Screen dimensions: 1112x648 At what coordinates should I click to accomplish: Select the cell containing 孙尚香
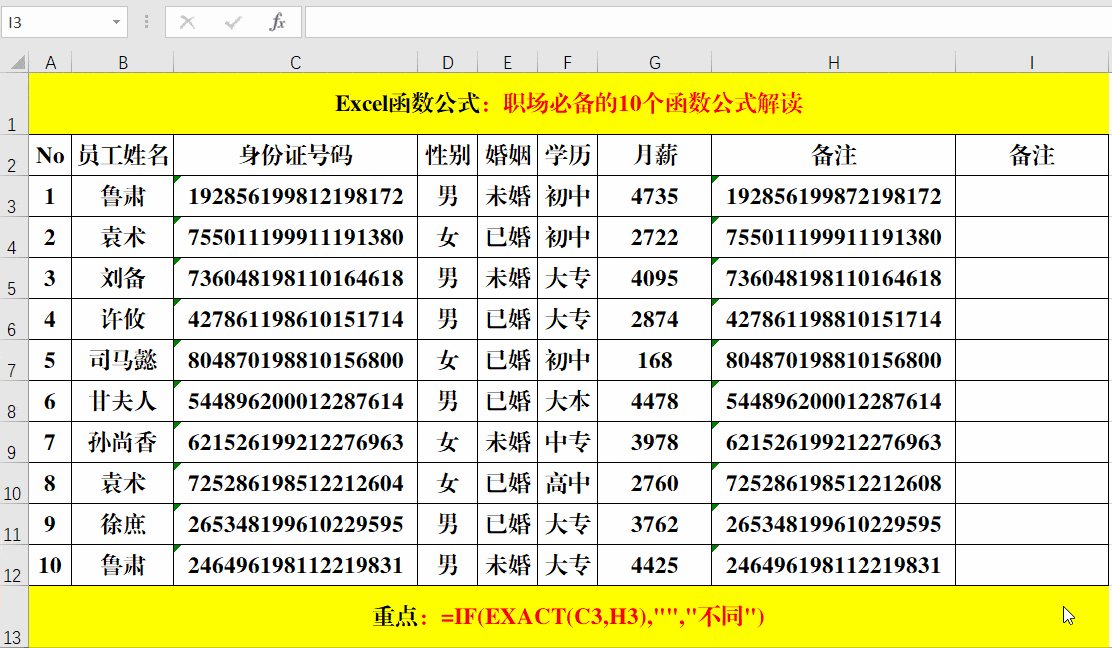pos(123,442)
